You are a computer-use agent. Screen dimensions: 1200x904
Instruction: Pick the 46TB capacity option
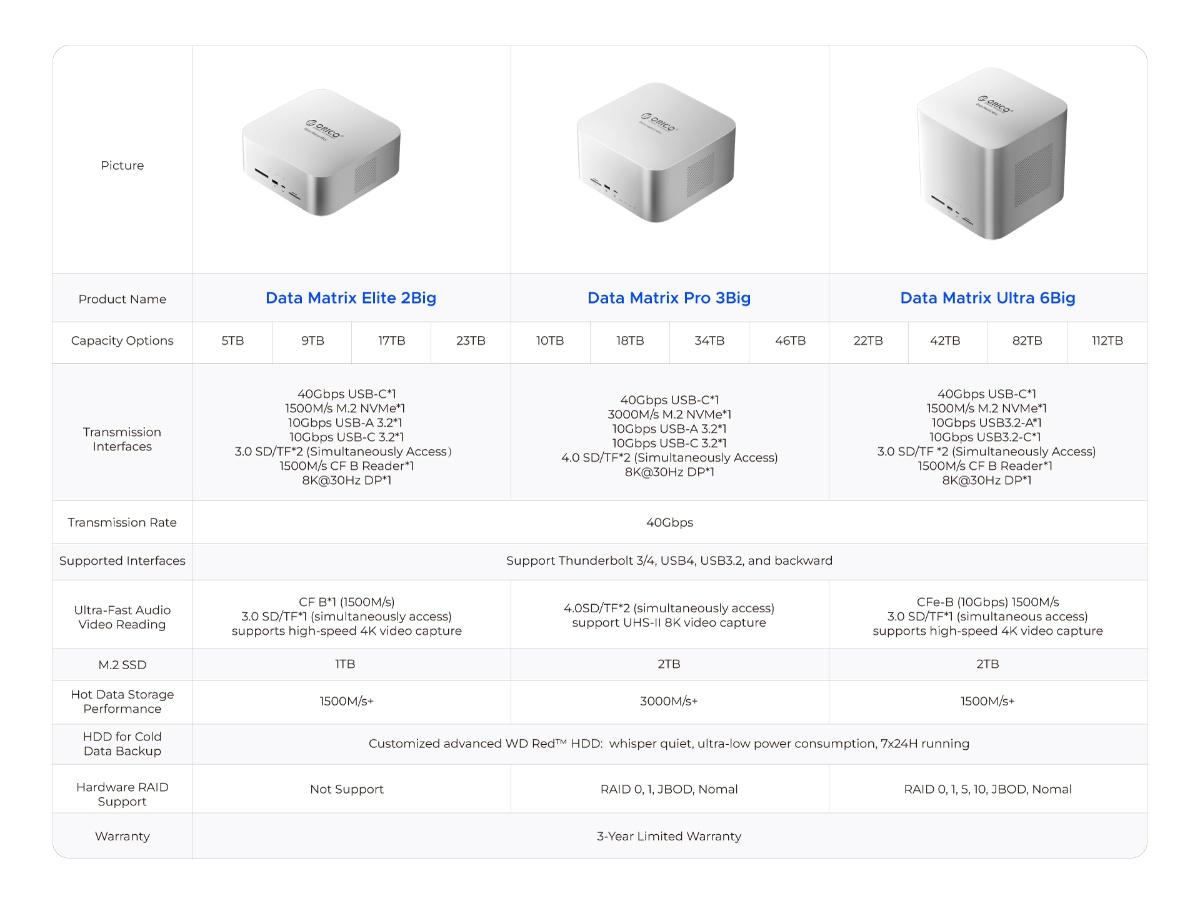tap(790, 341)
